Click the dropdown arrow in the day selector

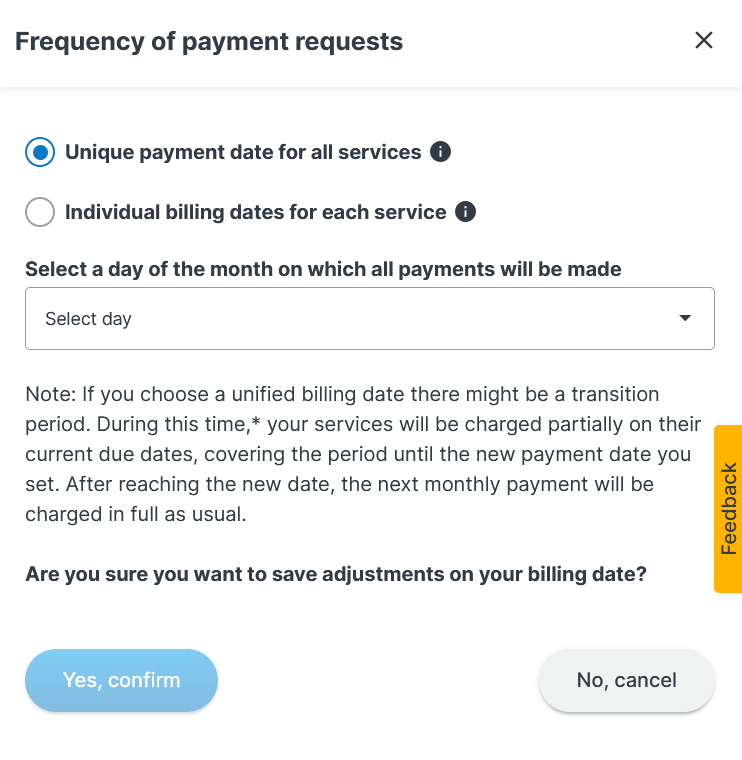click(685, 318)
